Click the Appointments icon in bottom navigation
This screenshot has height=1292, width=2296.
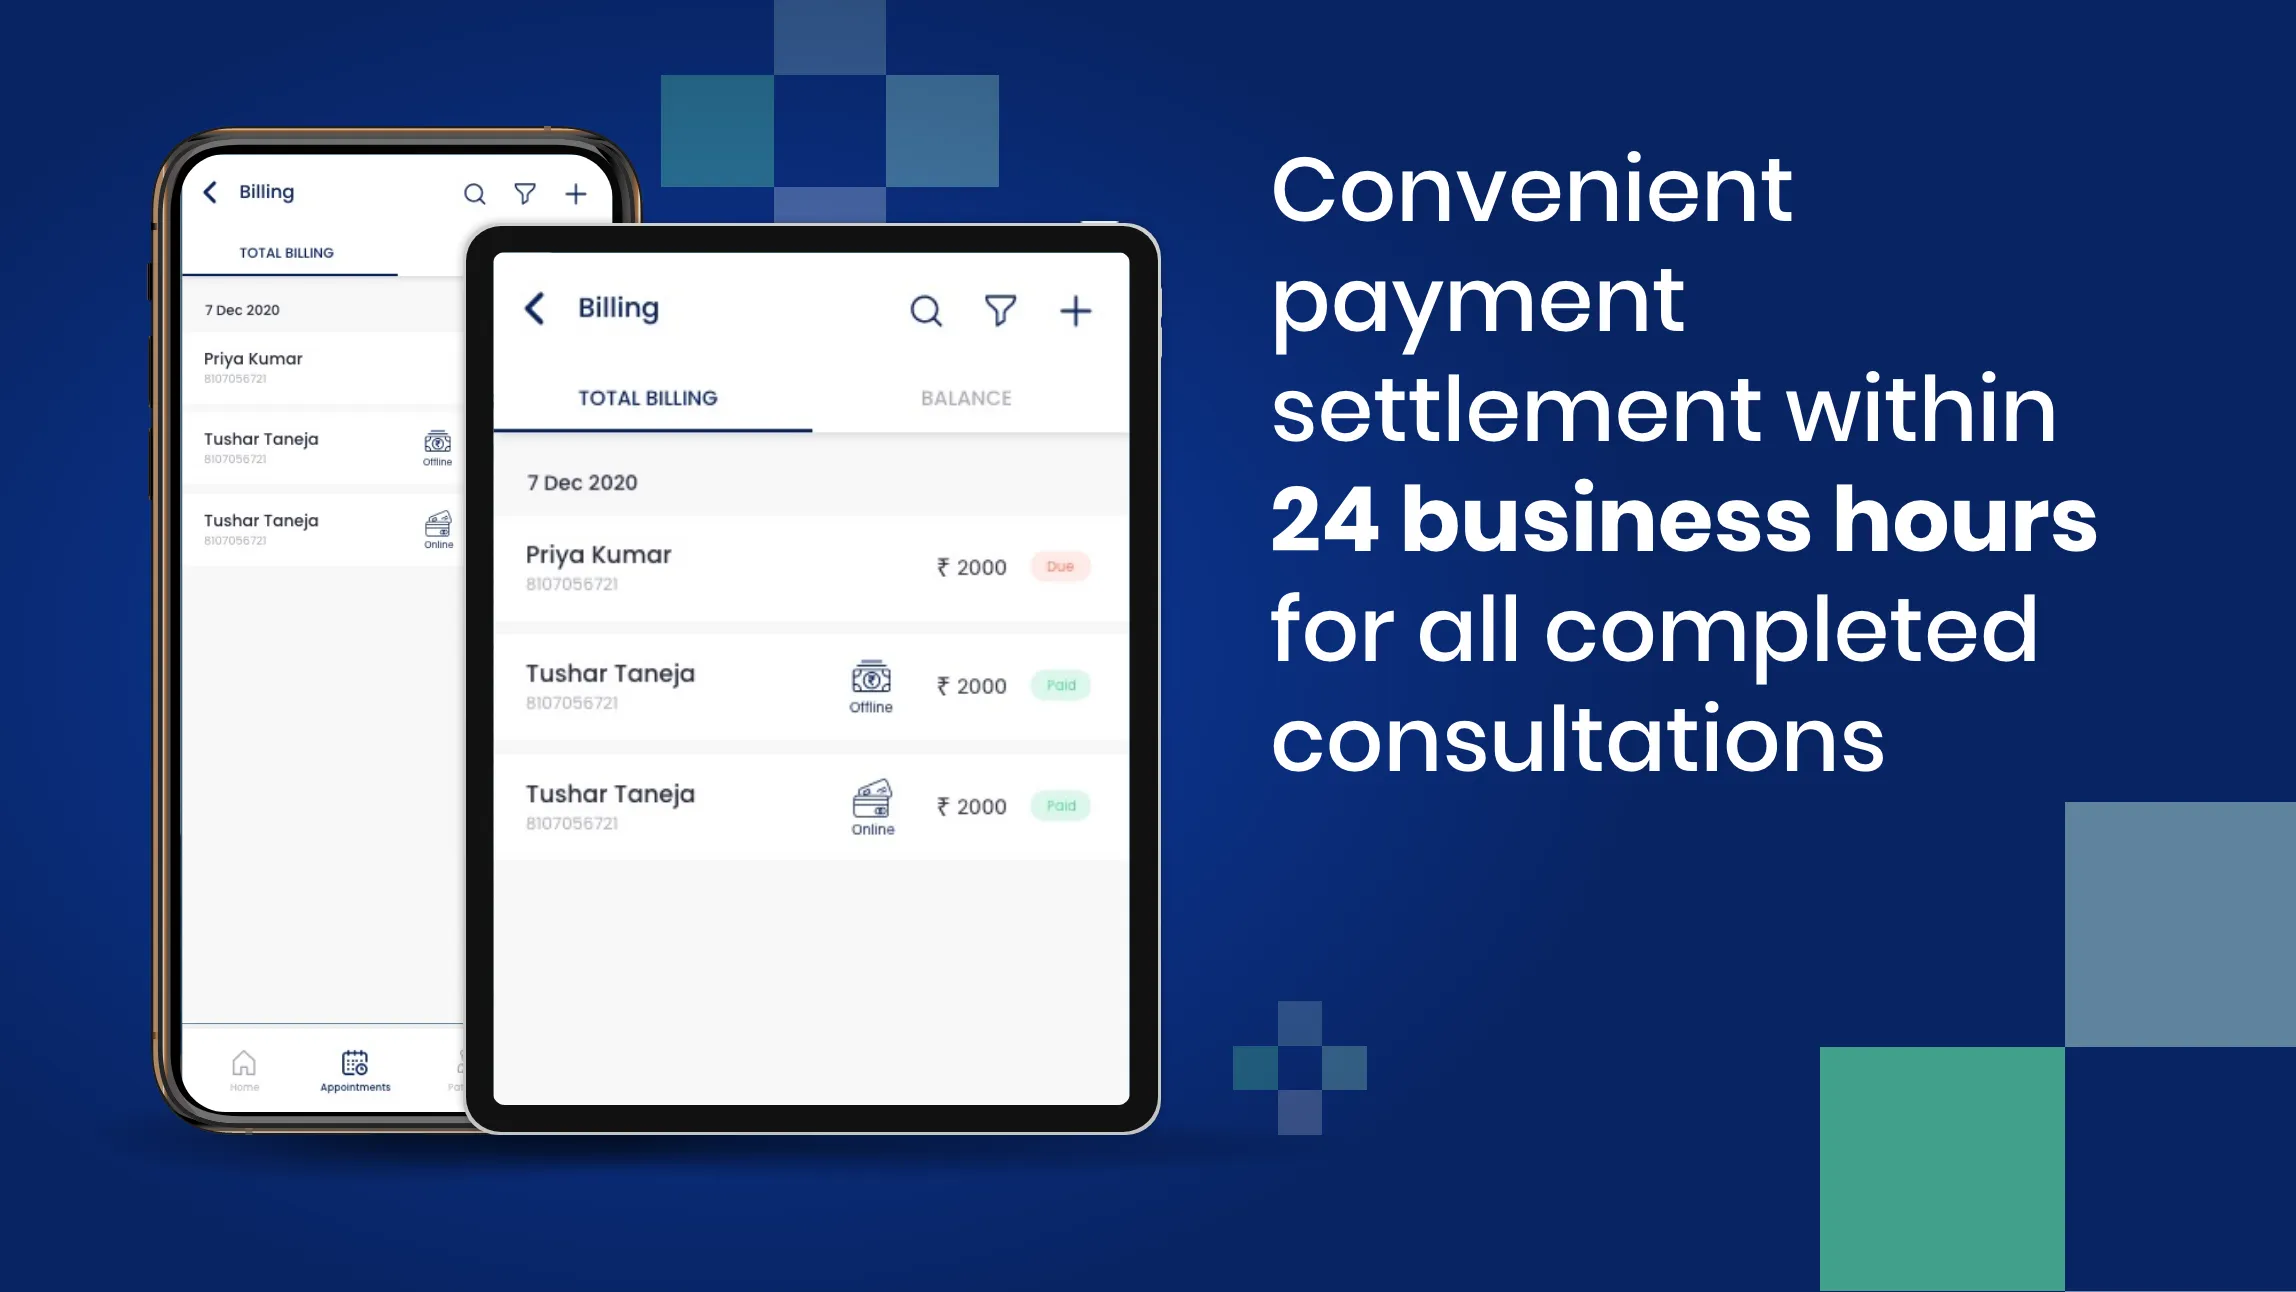coord(355,1066)
